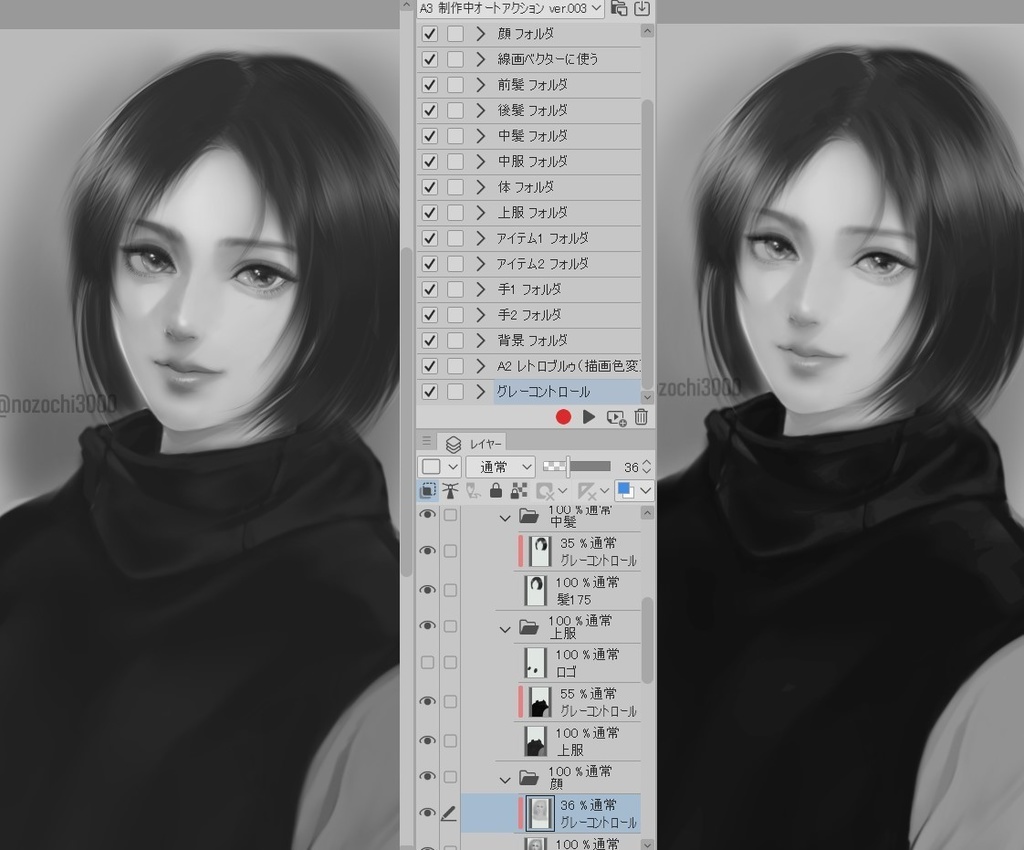Toggle dialog box for 後髪 フォルダ
The height and width of the screenshot is (850, 1024).
[455, 110]
